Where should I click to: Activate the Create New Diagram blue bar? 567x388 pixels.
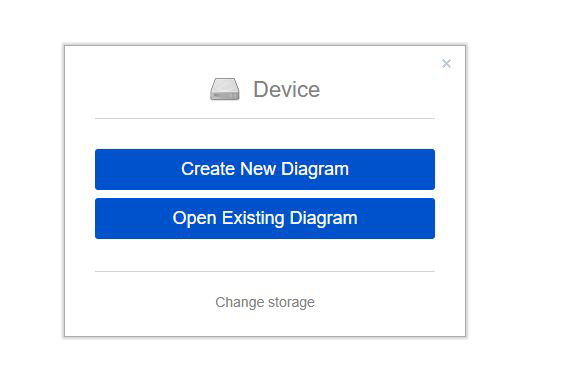[x=265, y=169]
